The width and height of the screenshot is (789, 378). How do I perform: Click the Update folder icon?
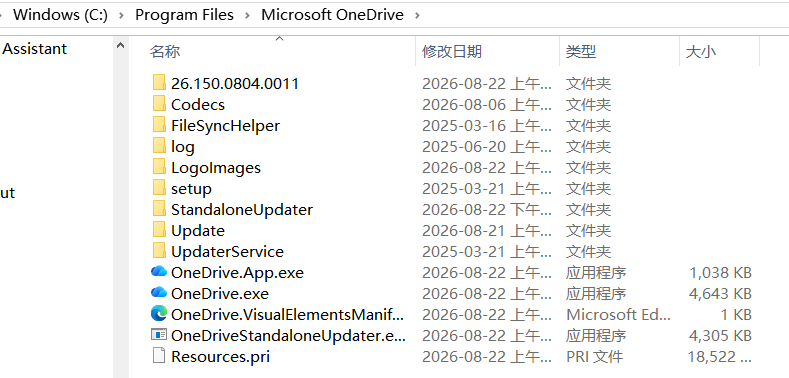coord(159,230)
